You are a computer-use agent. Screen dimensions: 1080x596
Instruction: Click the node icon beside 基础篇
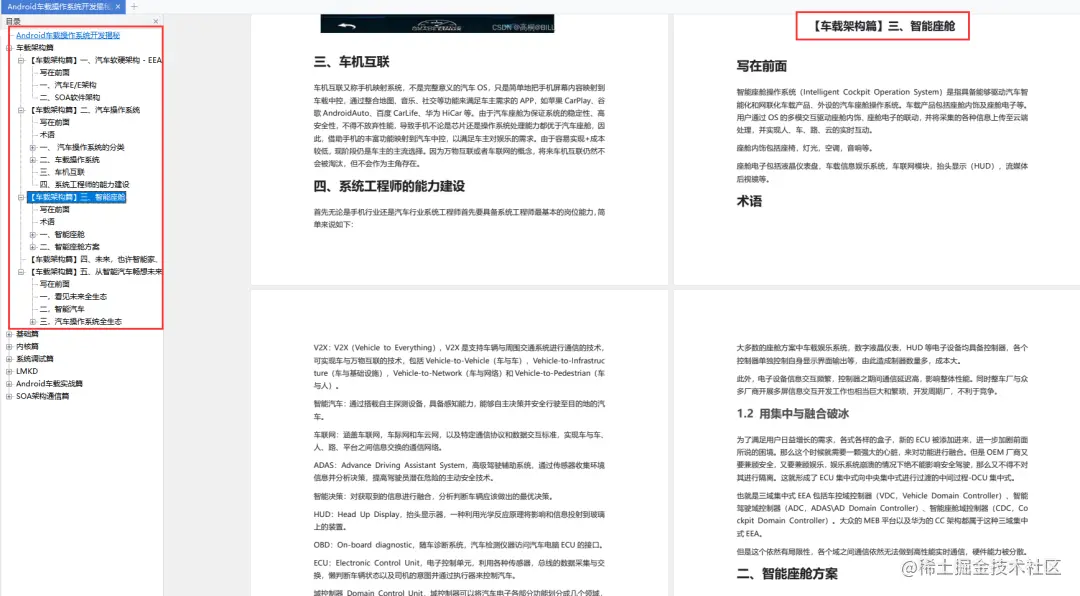(10, 335)
